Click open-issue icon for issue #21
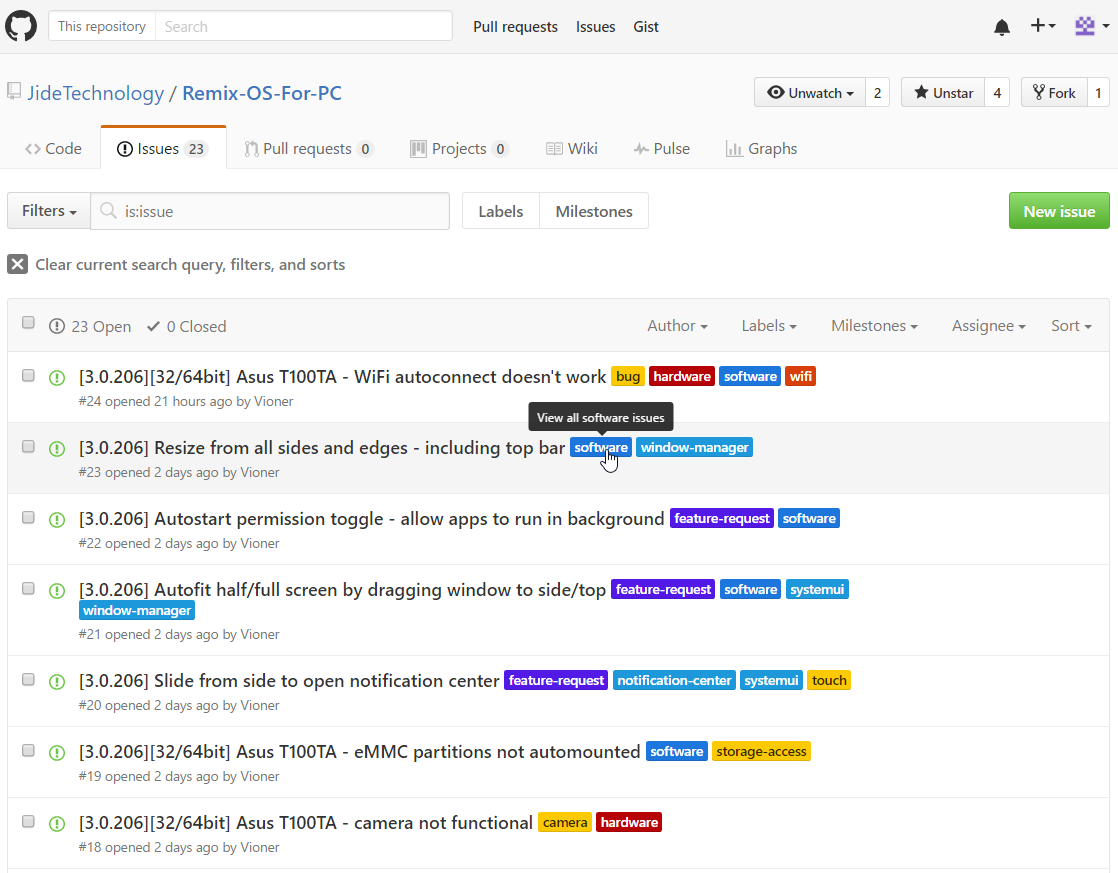 (x=56, y=591)
